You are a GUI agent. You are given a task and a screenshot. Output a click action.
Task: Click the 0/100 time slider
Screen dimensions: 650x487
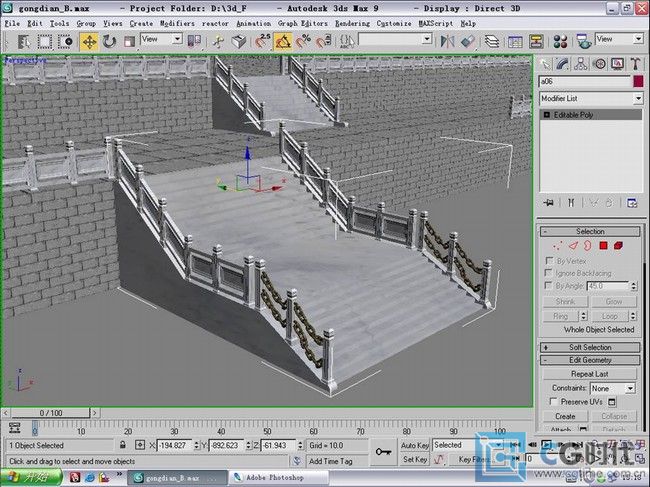point(51,413)
